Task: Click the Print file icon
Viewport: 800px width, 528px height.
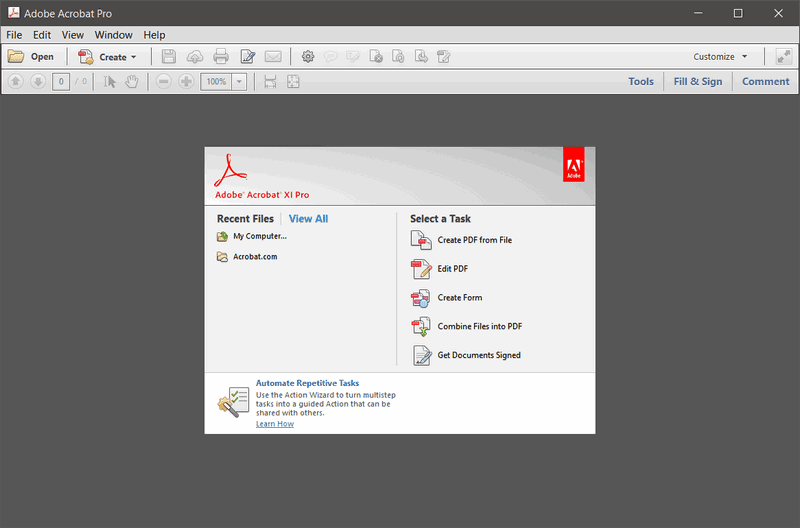Action: click(x=221, y=57)
